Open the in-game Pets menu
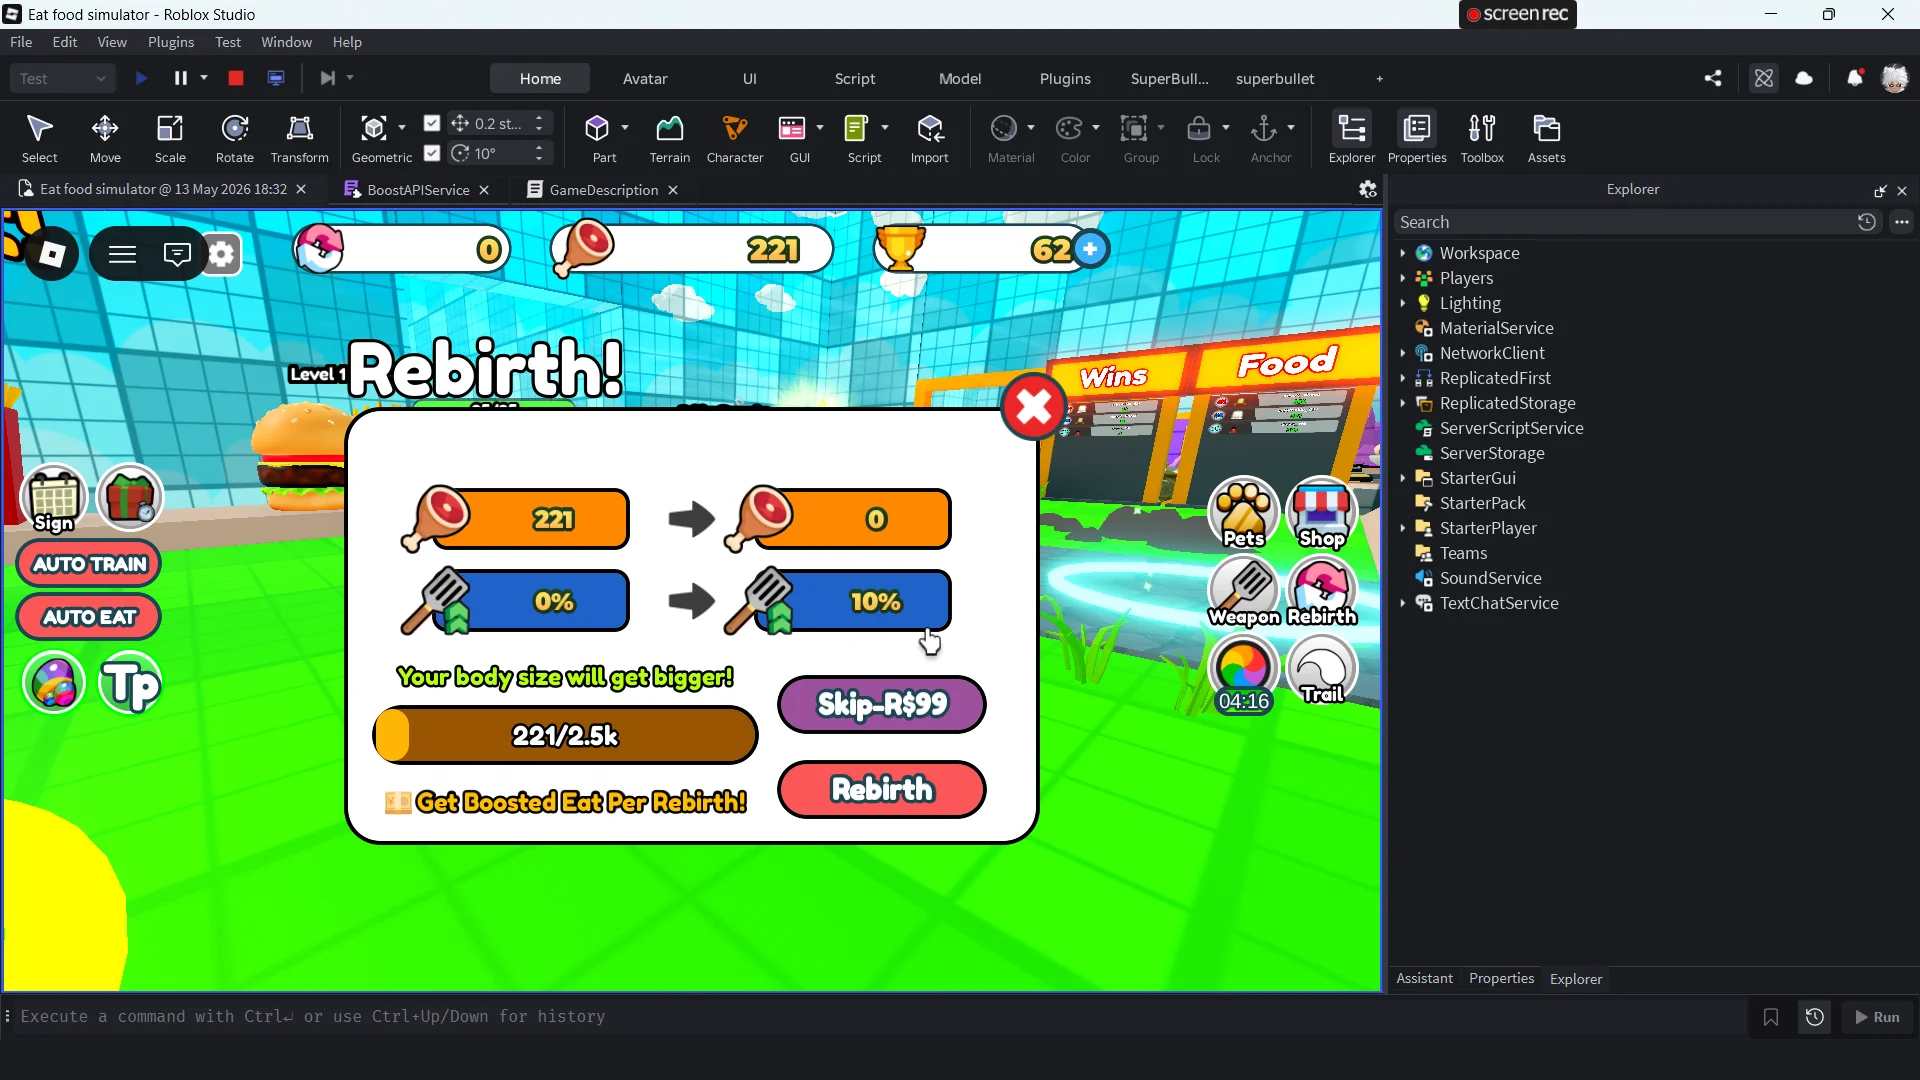Image resolution: width=1920 pixels, height=1080 pixels. coord(1244,512)
